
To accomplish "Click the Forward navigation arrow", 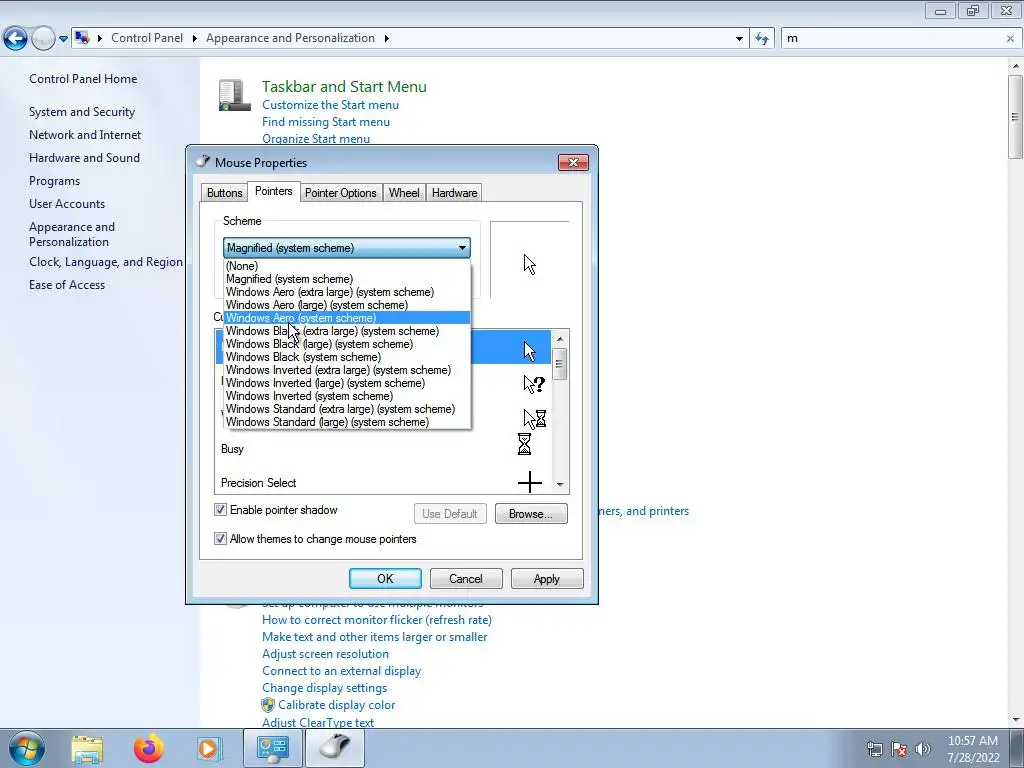I will pyautogui.click(x=43, y=39).
